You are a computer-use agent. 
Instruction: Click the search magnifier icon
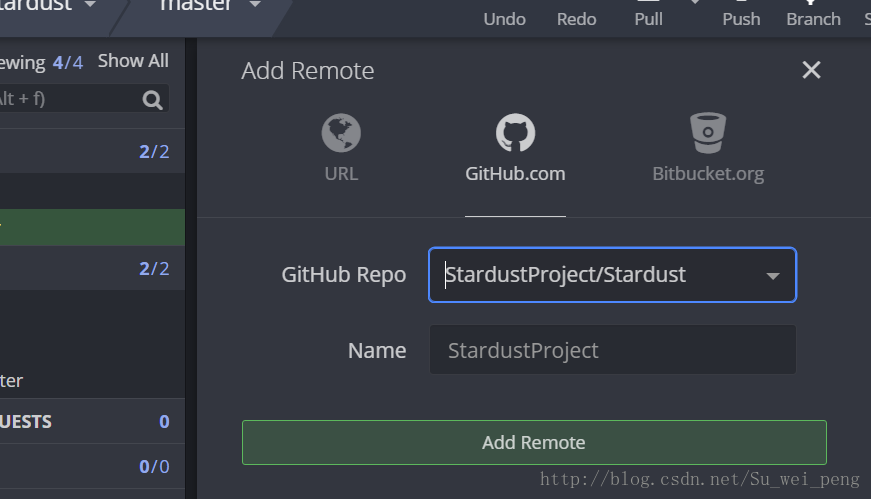coord(152,99)
